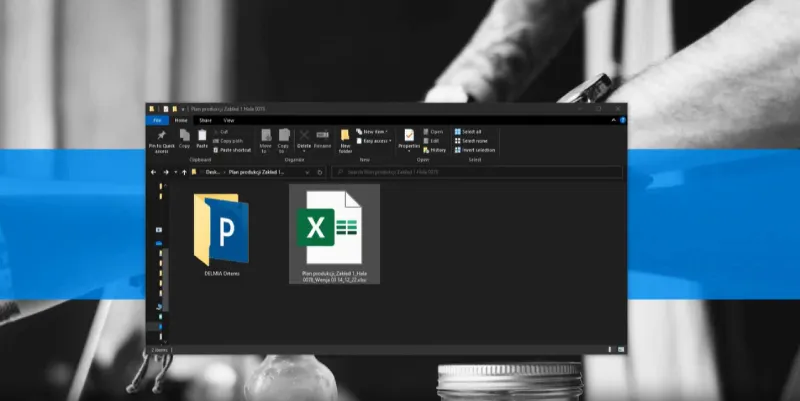Select the DELMIA Ortems folder

[x=221, y=234]
